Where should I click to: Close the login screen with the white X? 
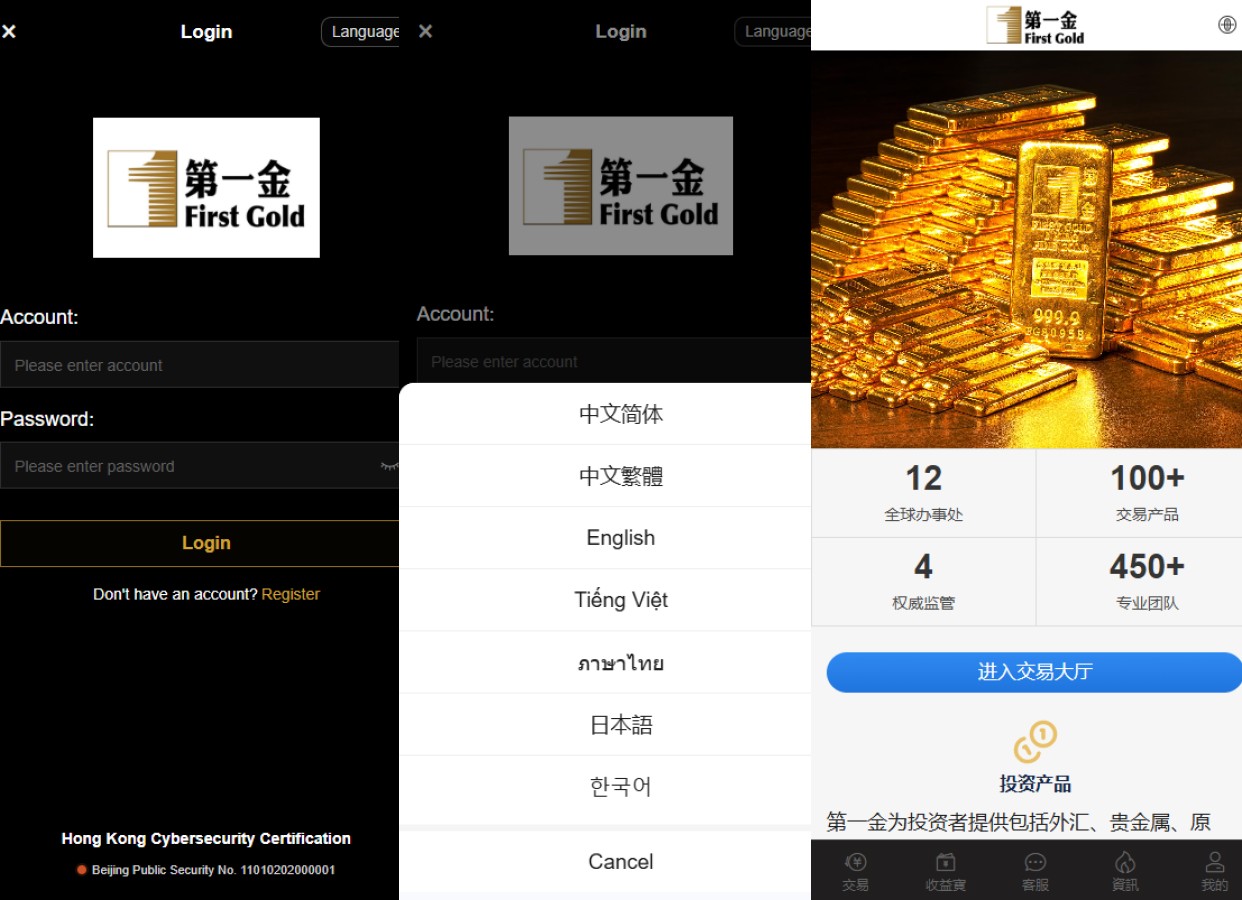[x=9, y=32]
